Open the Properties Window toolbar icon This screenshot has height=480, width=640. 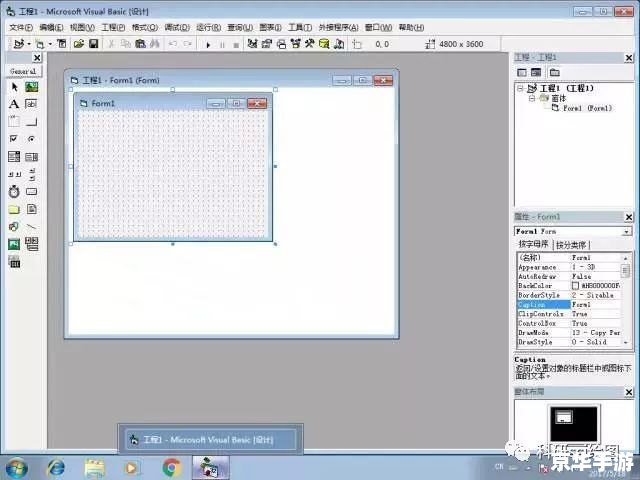[267, 43]
